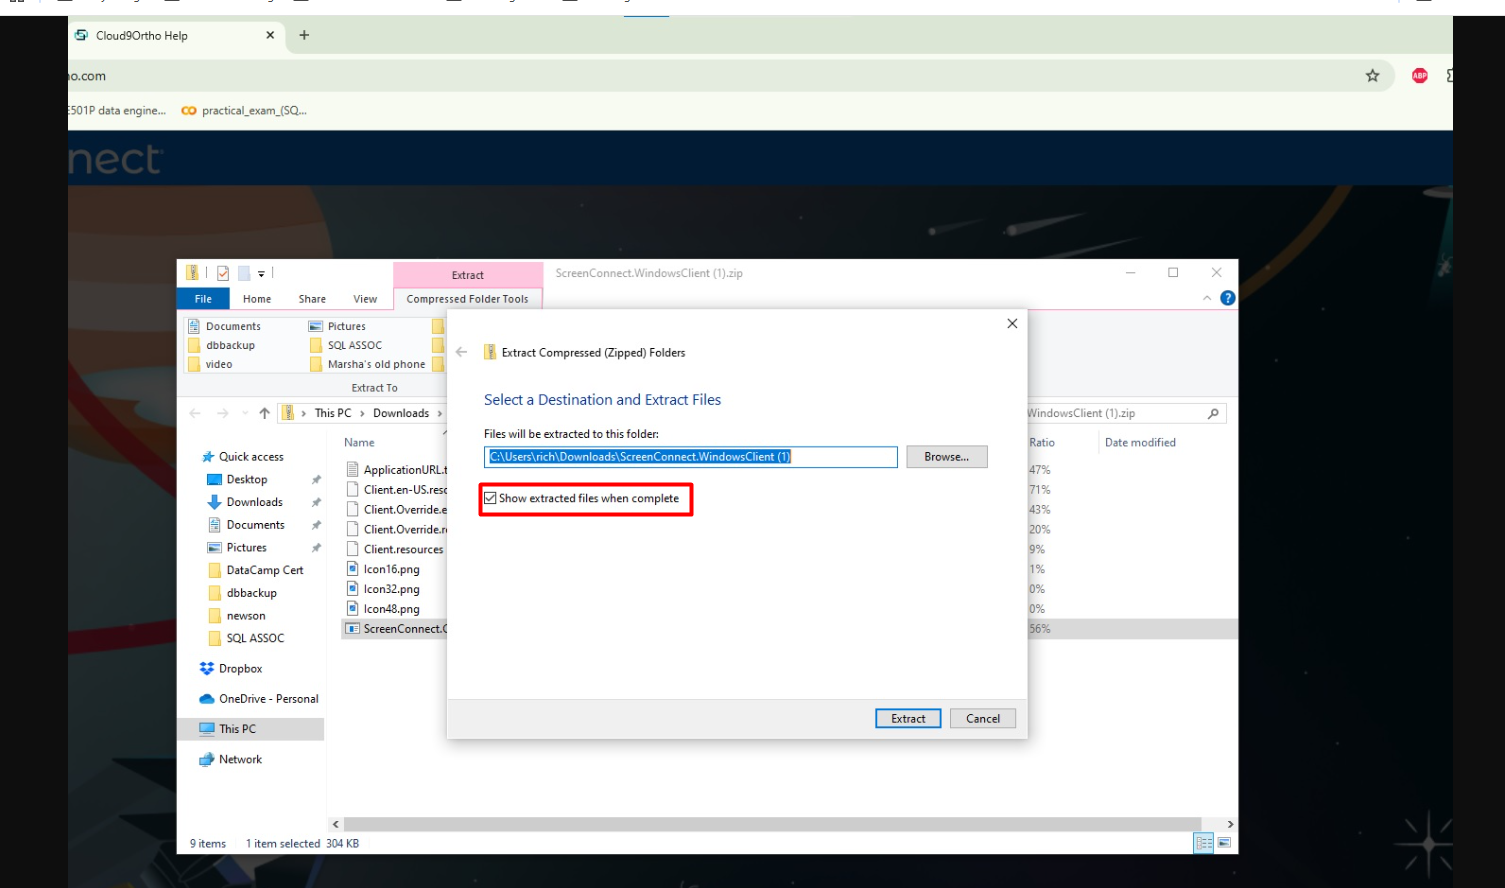Open DataCamp Cert folder in navigation pane
Screen dimensions: 1505x888
point(264,570)
